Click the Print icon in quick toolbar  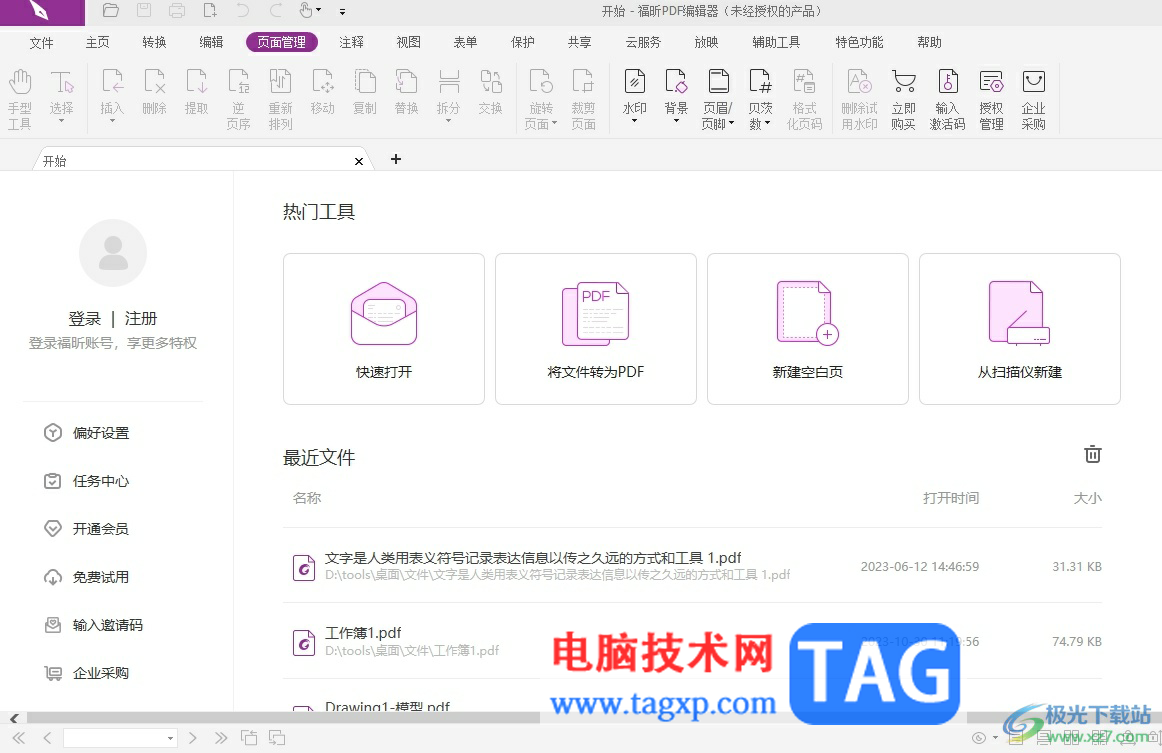point(176,10)
